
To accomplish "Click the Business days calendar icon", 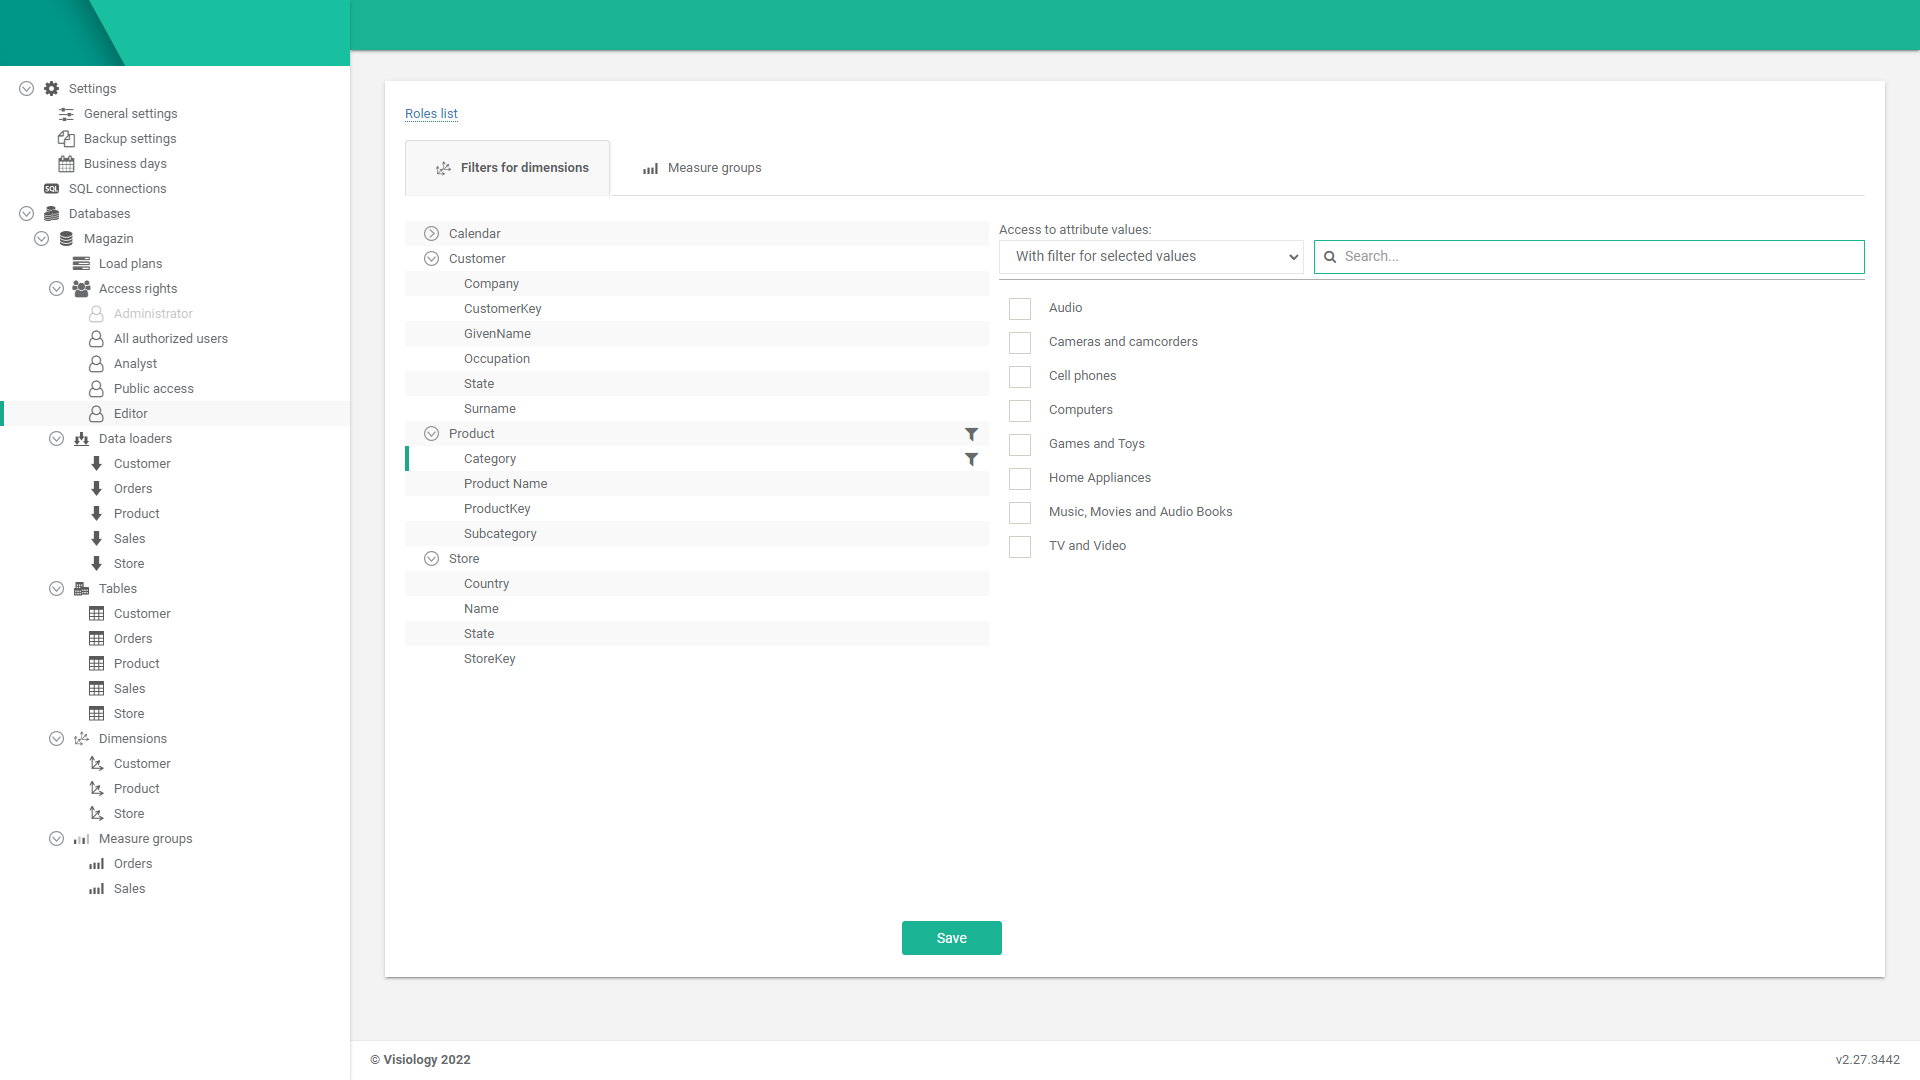I will (66, 164).
